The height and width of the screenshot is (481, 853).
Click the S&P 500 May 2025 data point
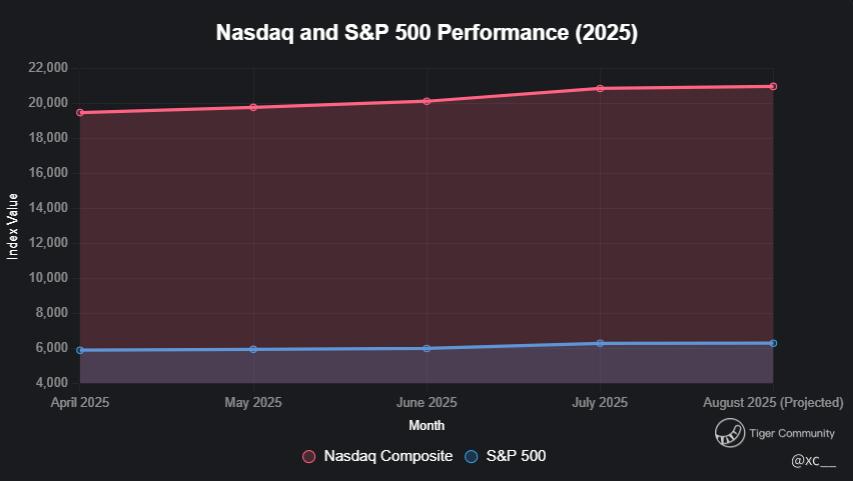click(x=253, y=349)
